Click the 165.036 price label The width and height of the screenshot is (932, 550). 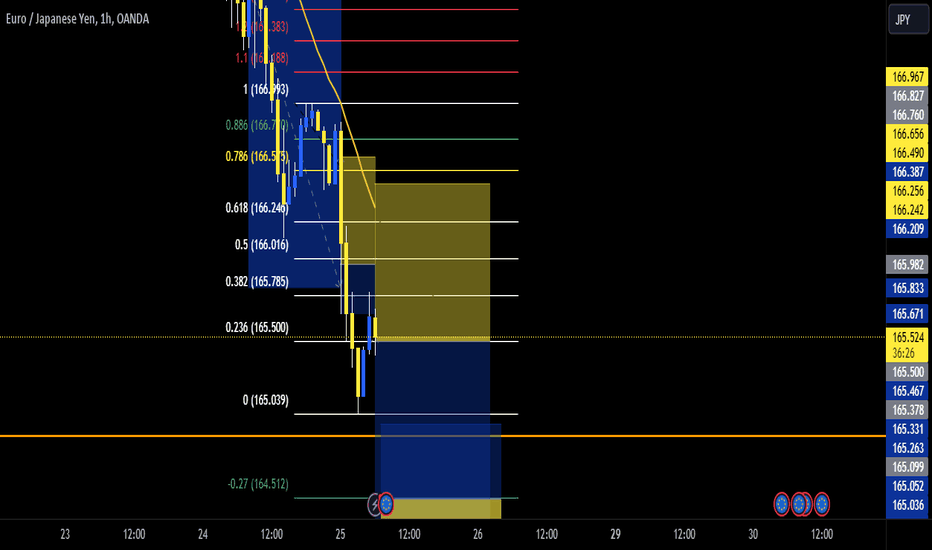coord(908,505)
